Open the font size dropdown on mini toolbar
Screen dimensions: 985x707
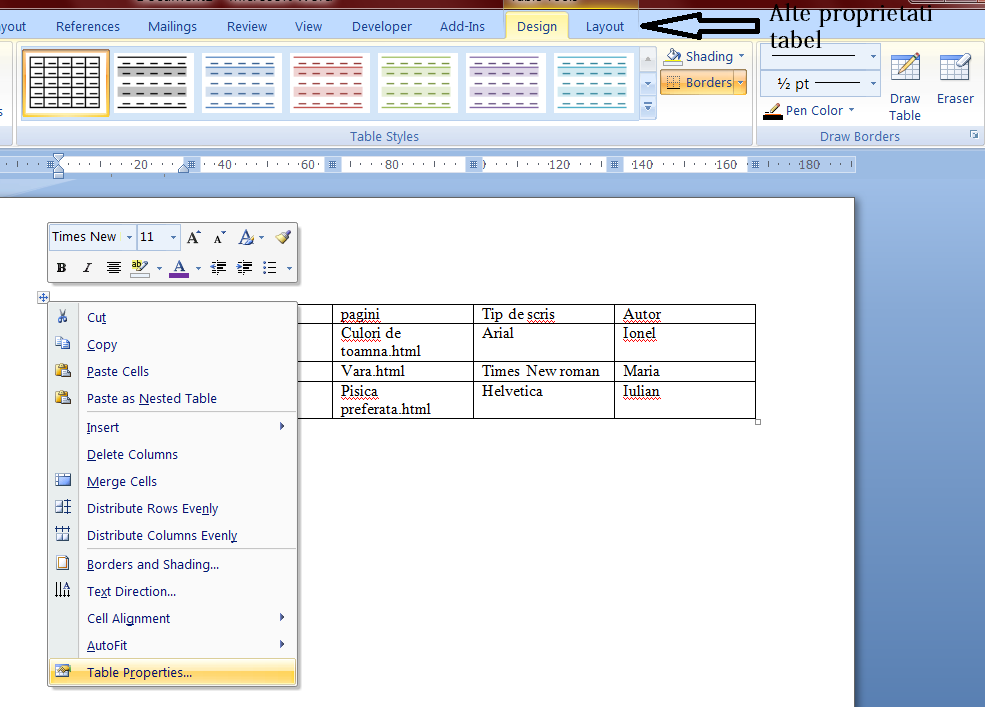click(172, 237)
